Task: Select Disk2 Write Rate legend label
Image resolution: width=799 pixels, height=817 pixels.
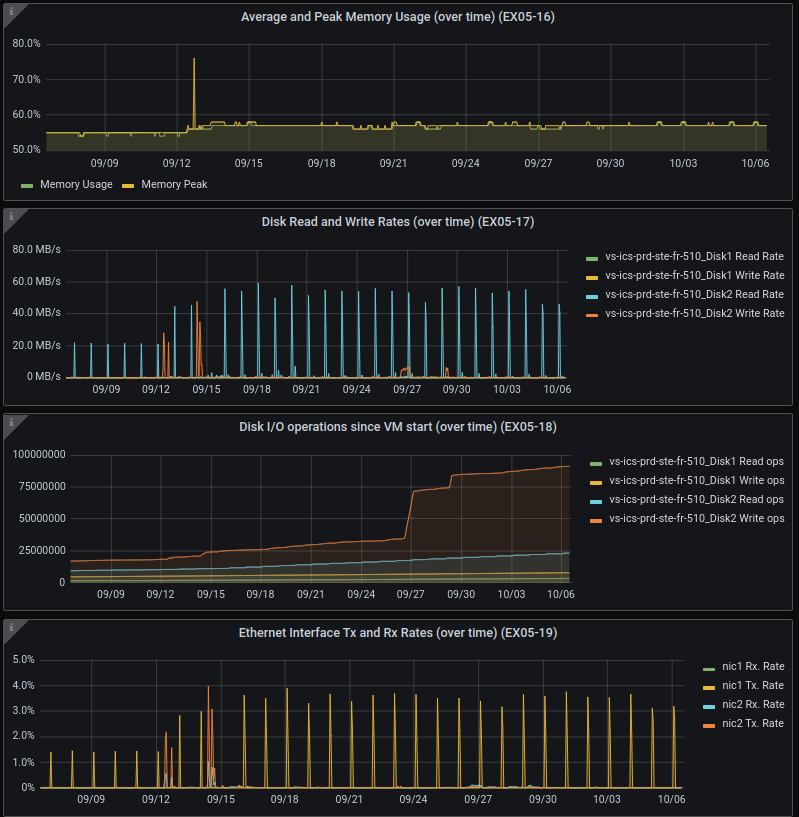Action: [x=694, y=313]
